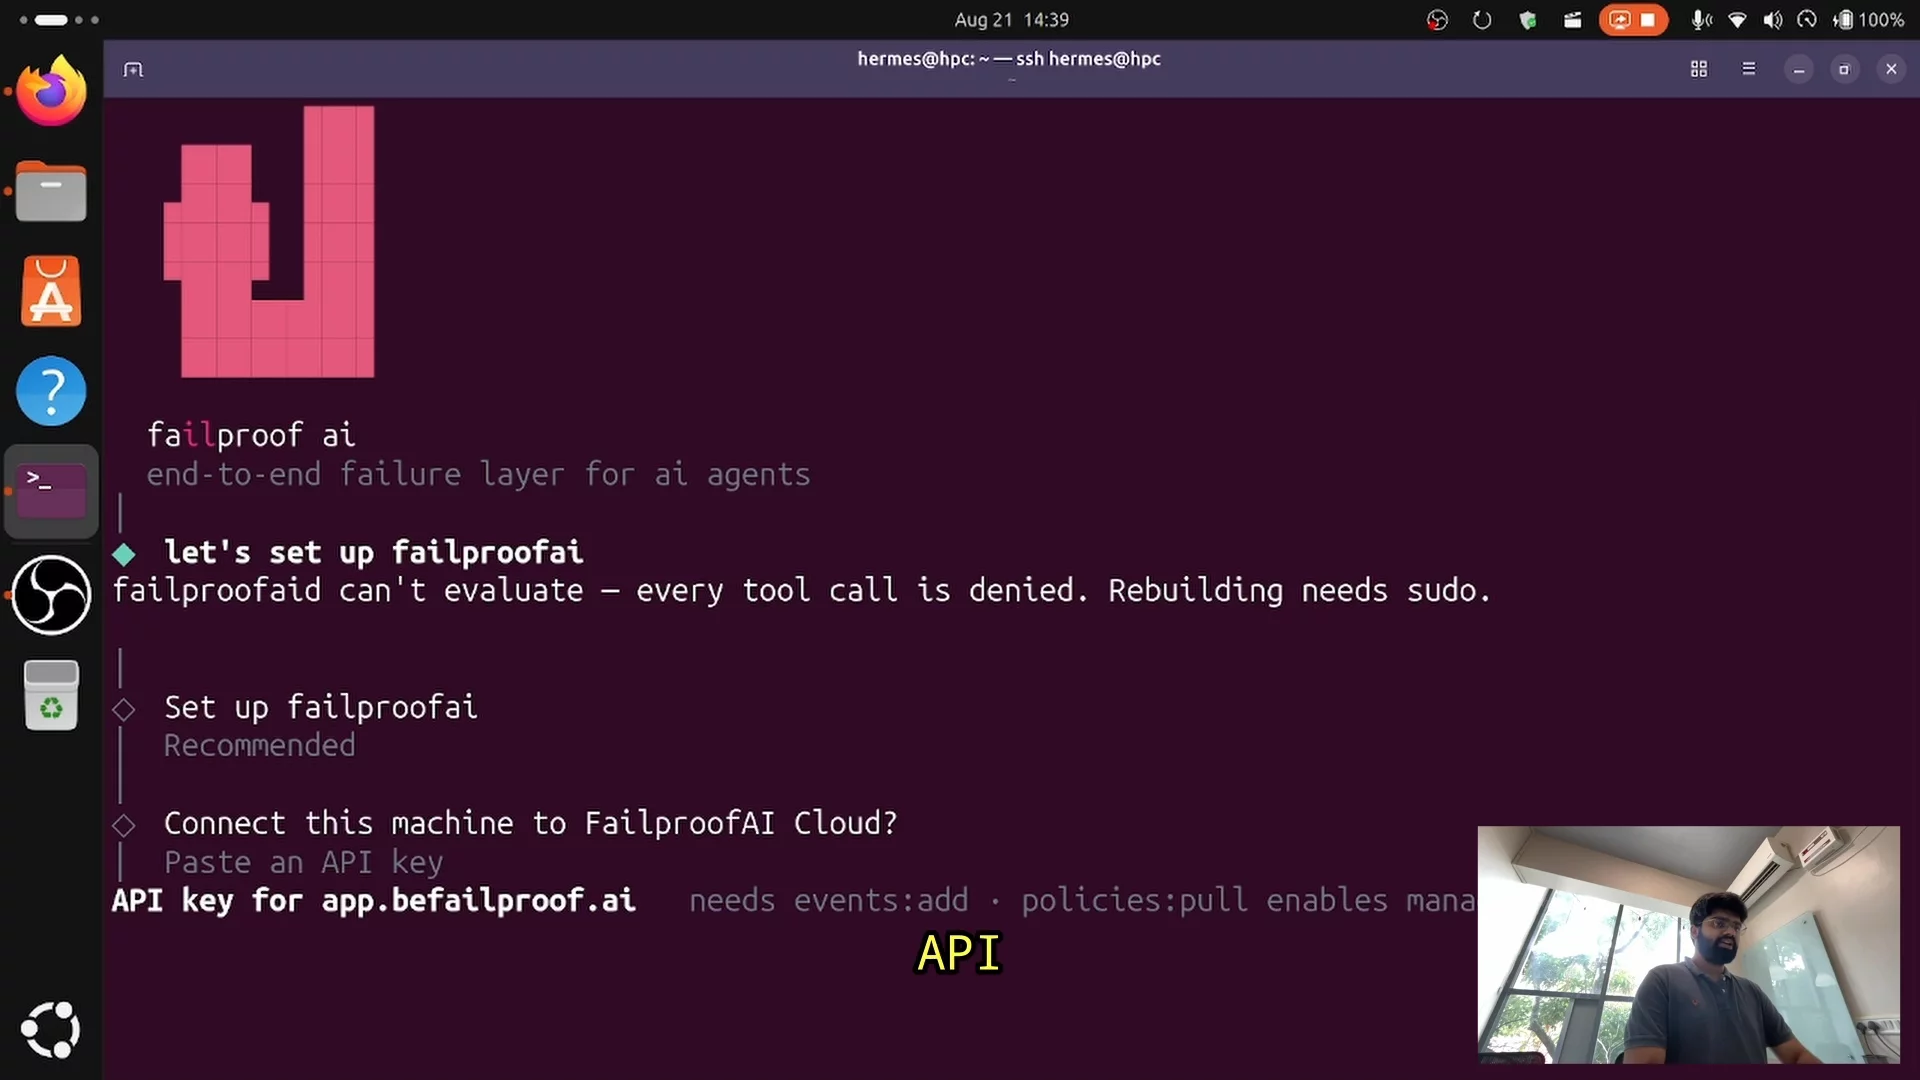Click the microphone status icon

point(1701,20)
